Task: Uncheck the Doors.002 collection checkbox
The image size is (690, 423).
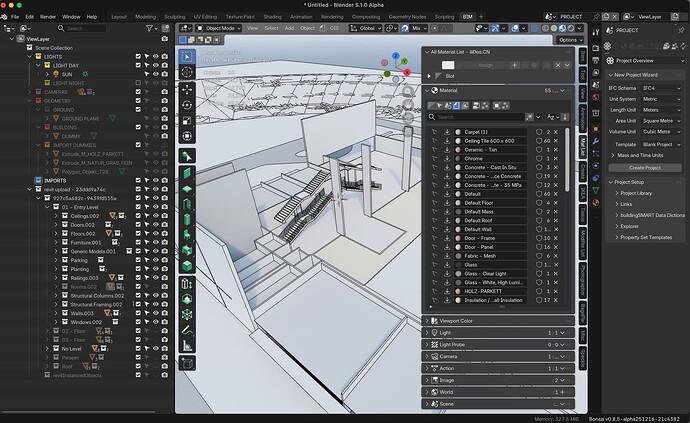Action: 138,224
